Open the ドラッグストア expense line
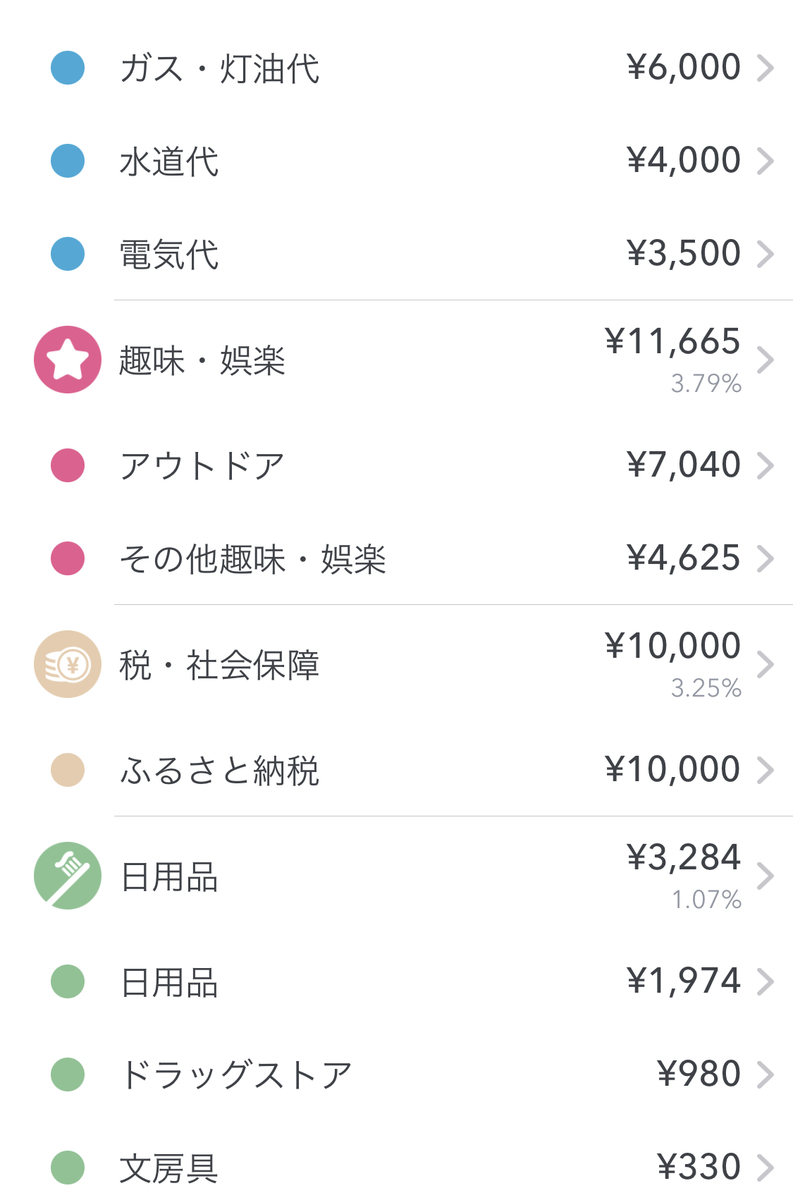The image size is (793, 1200). click(x=396, y=1075)
